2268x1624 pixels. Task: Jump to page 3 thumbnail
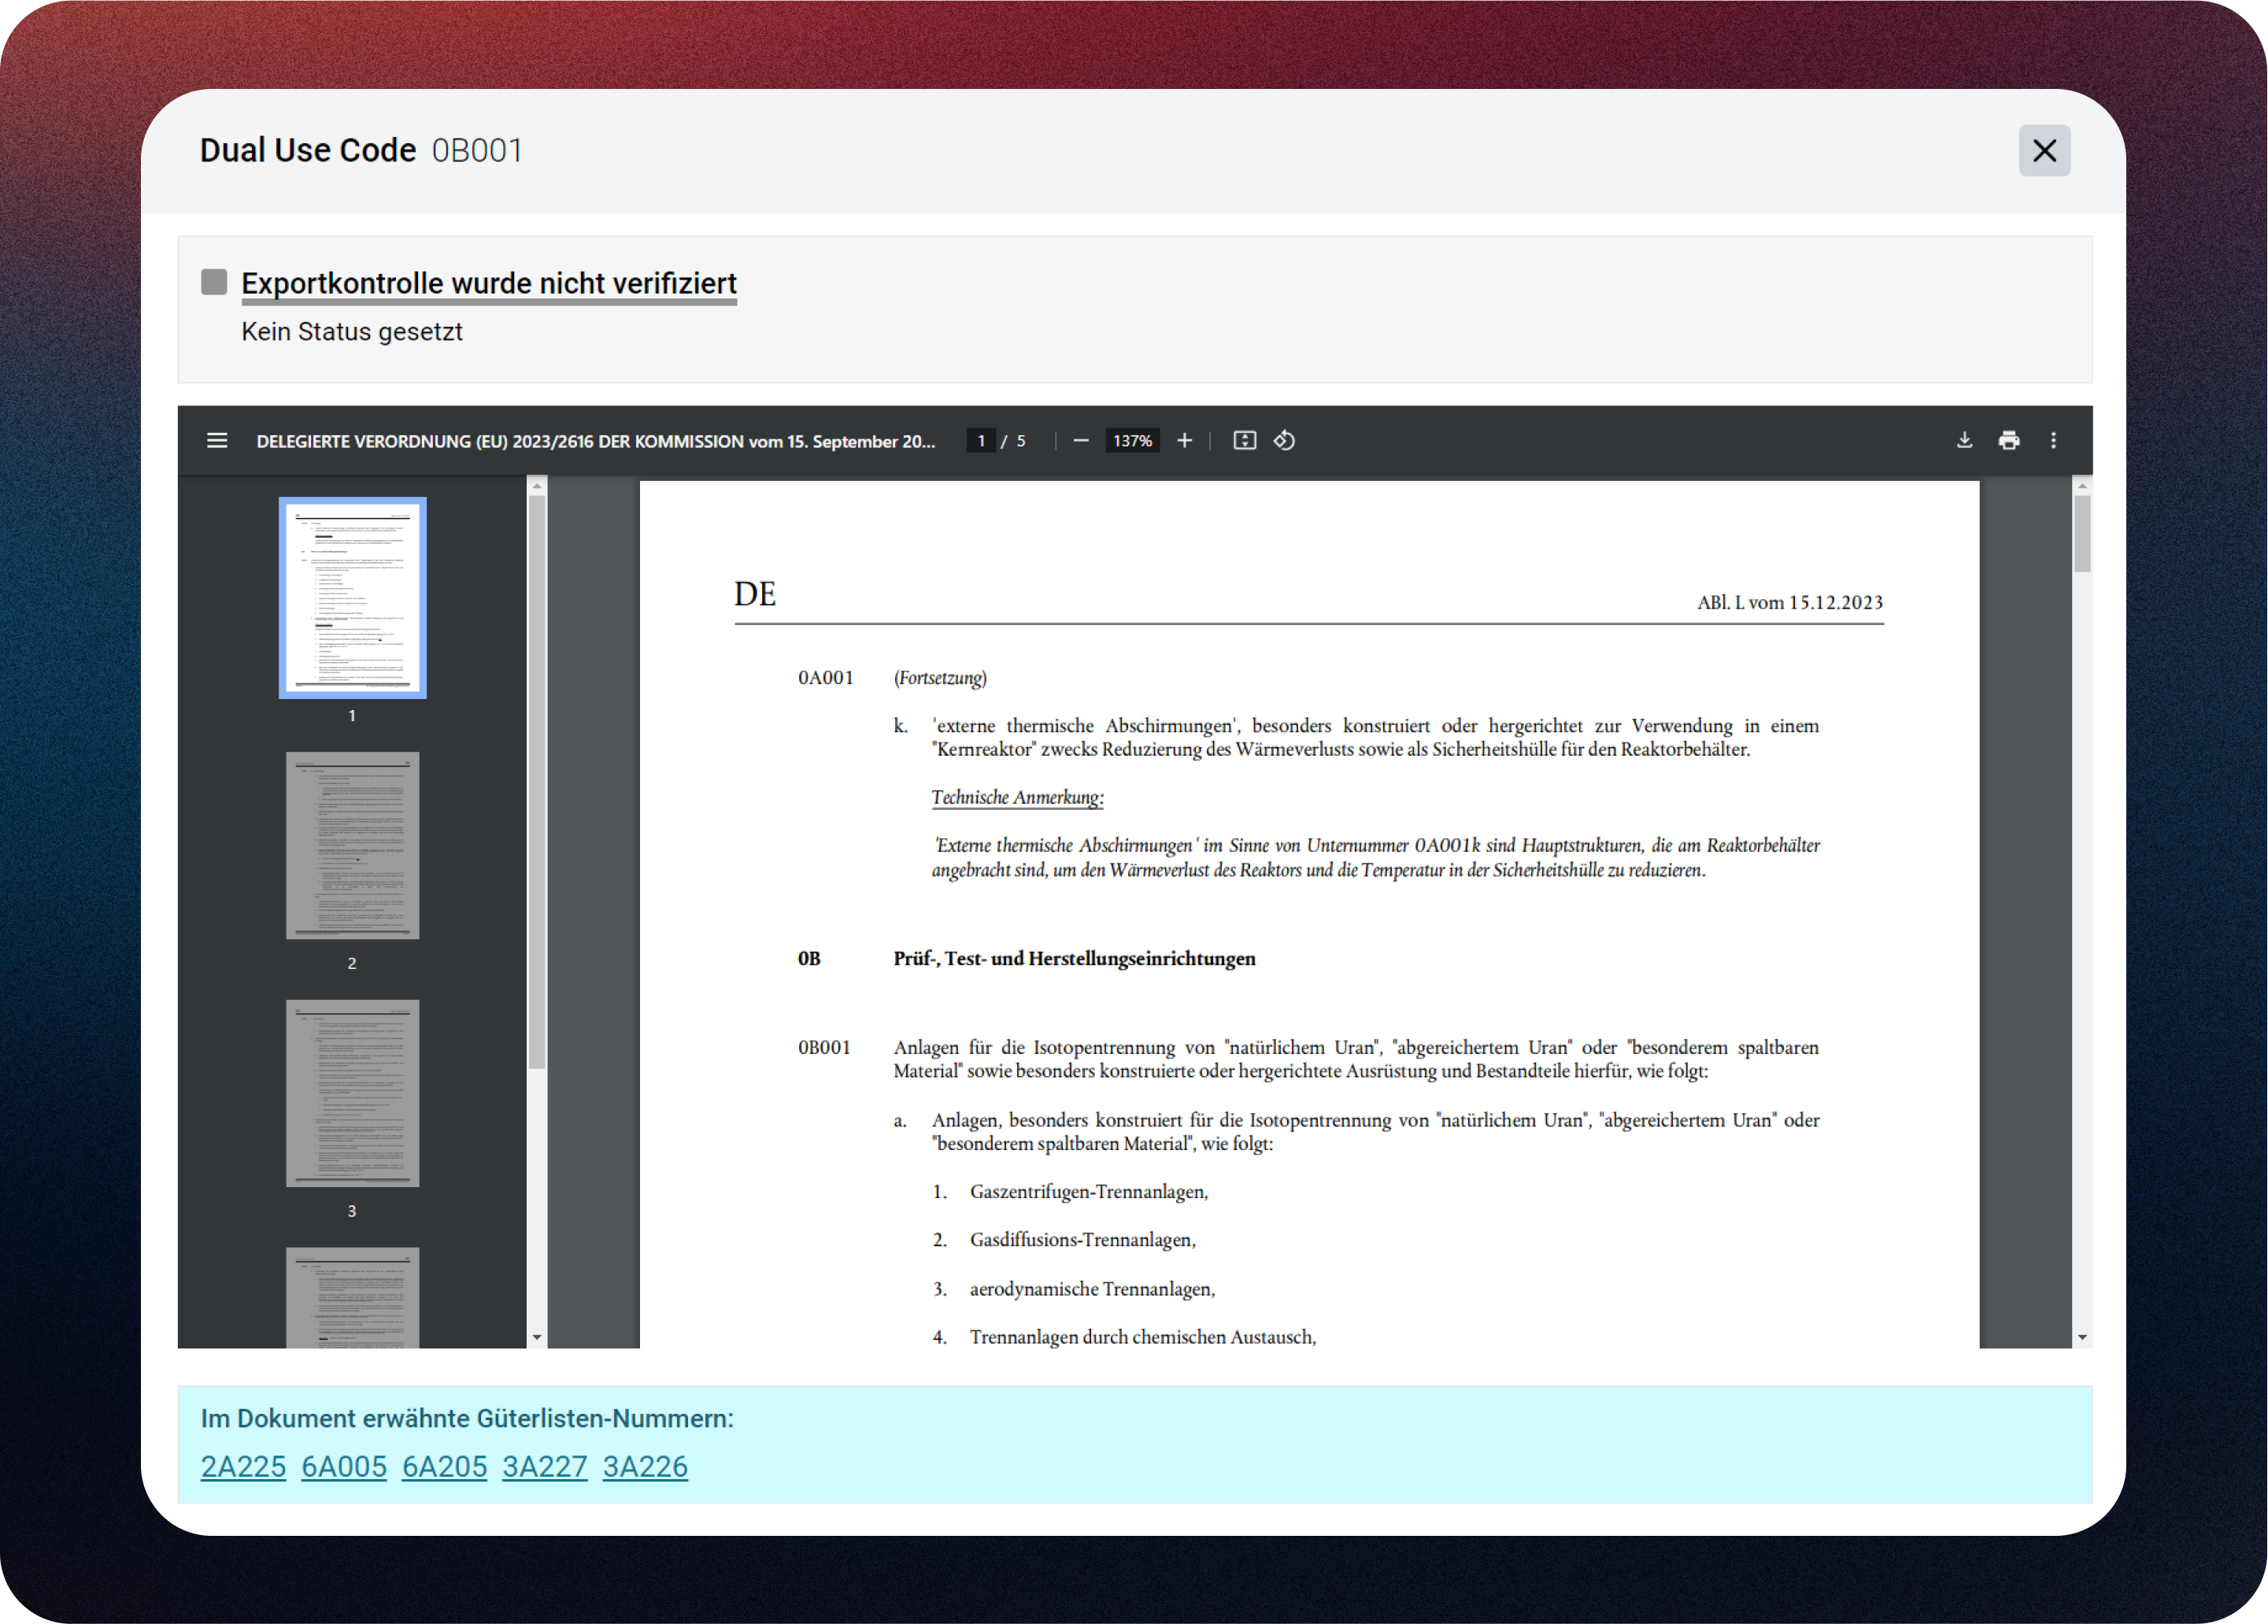pos(352,1093)
